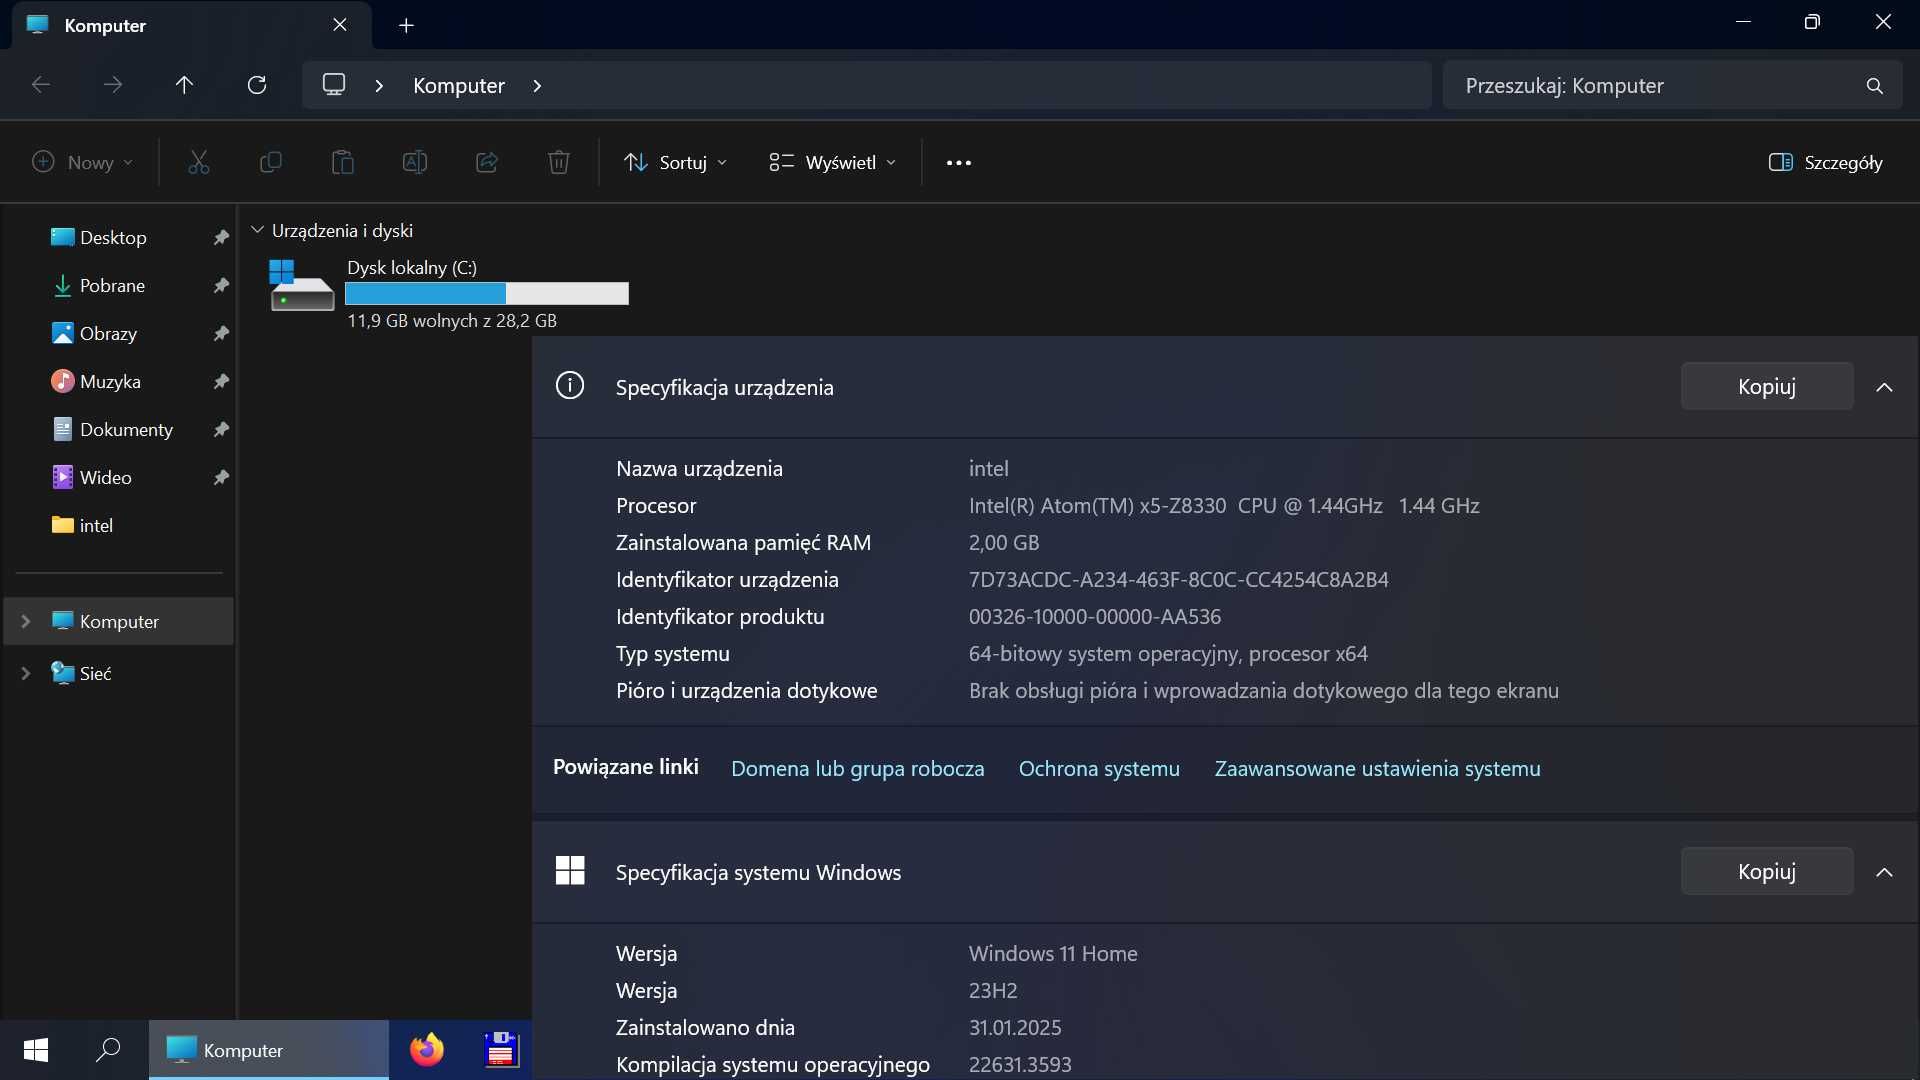The width and height of the screenshot is (1920, 1080).
Task: Expand chevron after Komputer in address bar
Action: (537, 86)
